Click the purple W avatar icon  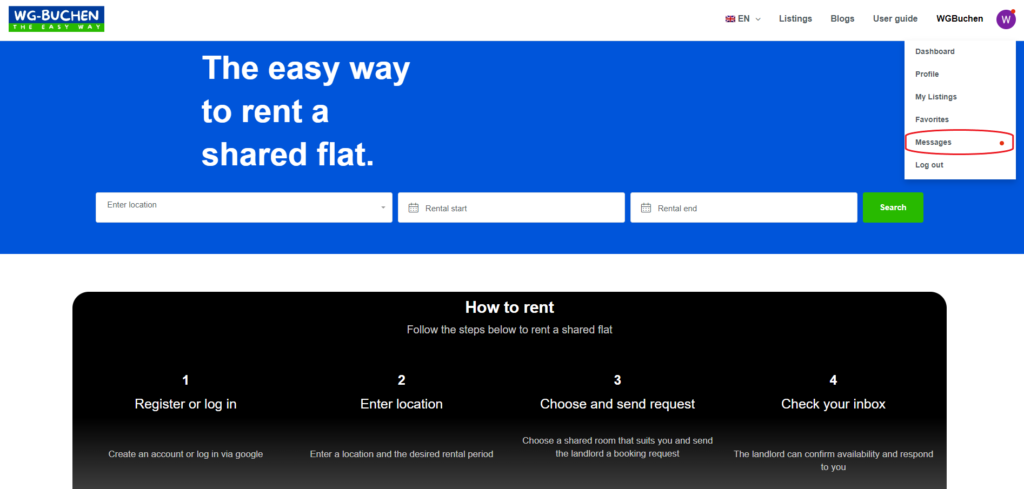pos(1006,19)
